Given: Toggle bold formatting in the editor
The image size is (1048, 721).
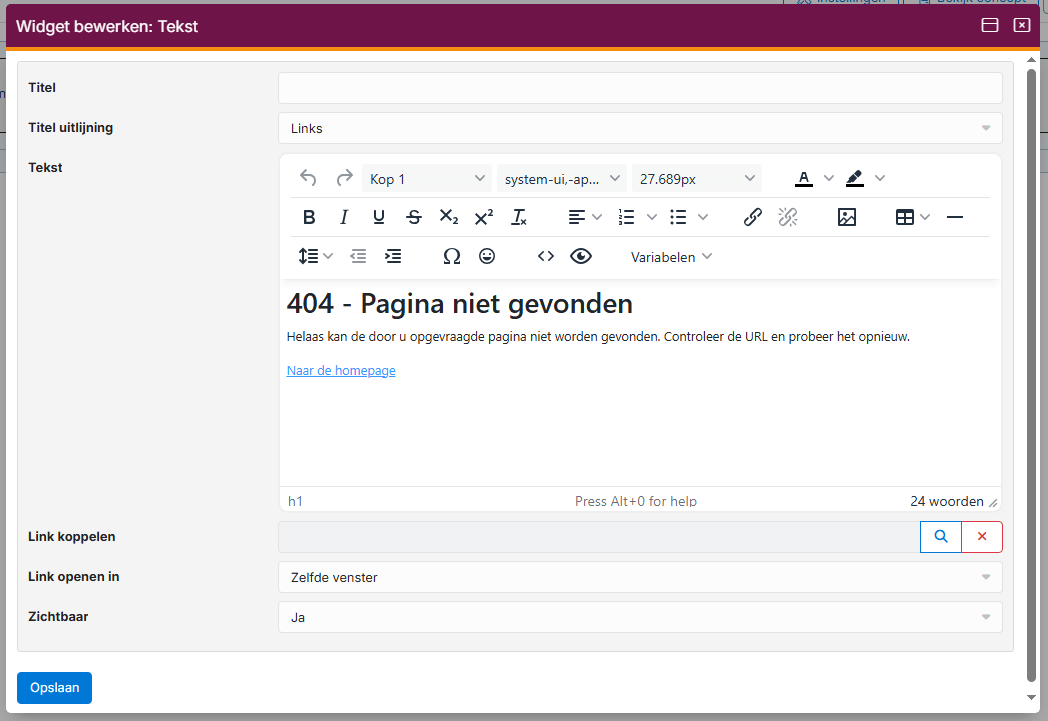Looking at the screenshot, I should pyautogui.click(x=309, y=217).
